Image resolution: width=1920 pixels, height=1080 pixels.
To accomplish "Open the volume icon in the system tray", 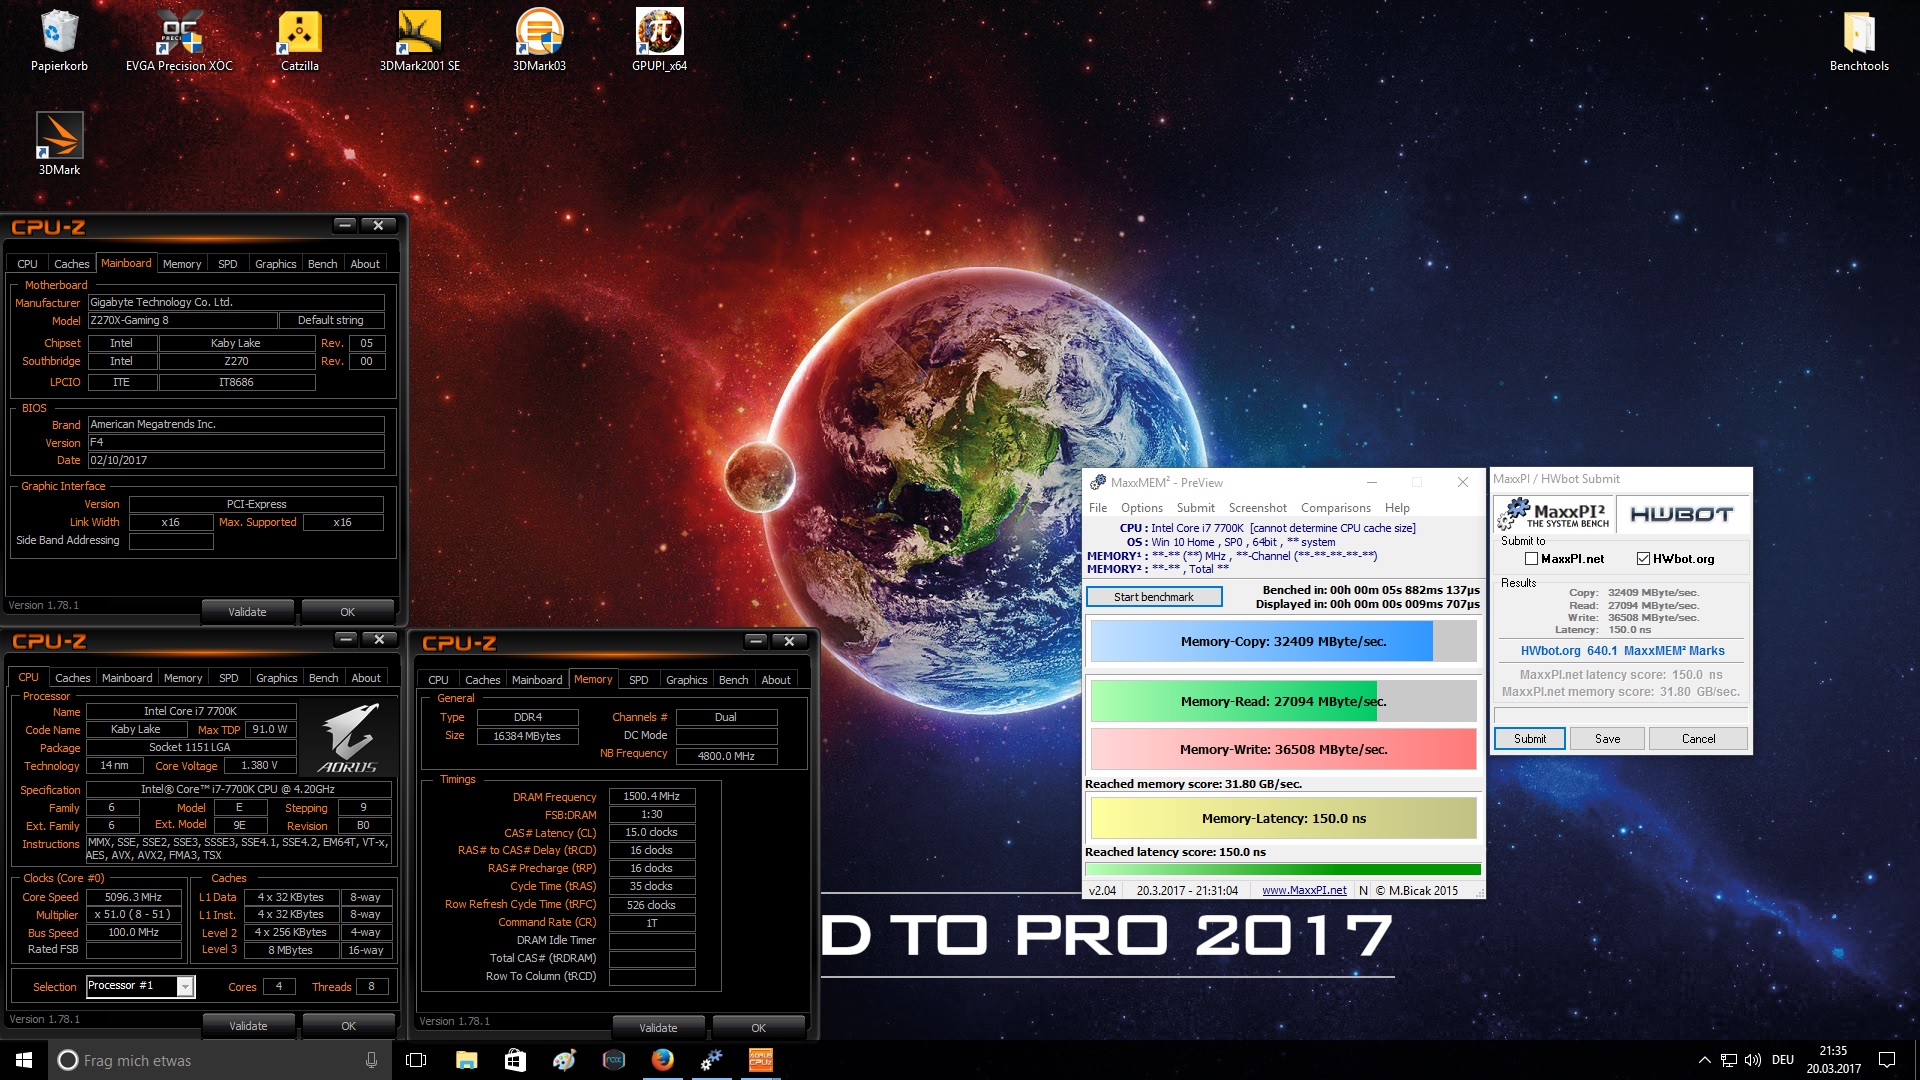I will tap(1752, 1060).
